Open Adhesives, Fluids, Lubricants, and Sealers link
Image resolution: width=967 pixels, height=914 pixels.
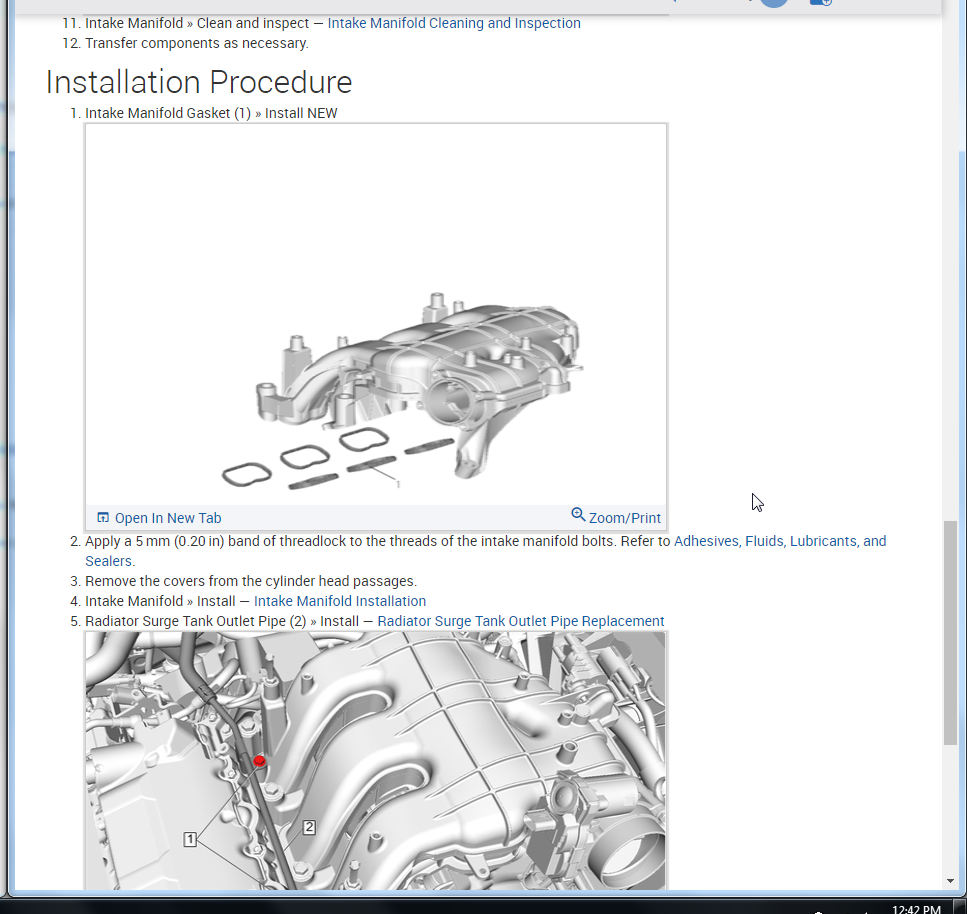[779, 541]
